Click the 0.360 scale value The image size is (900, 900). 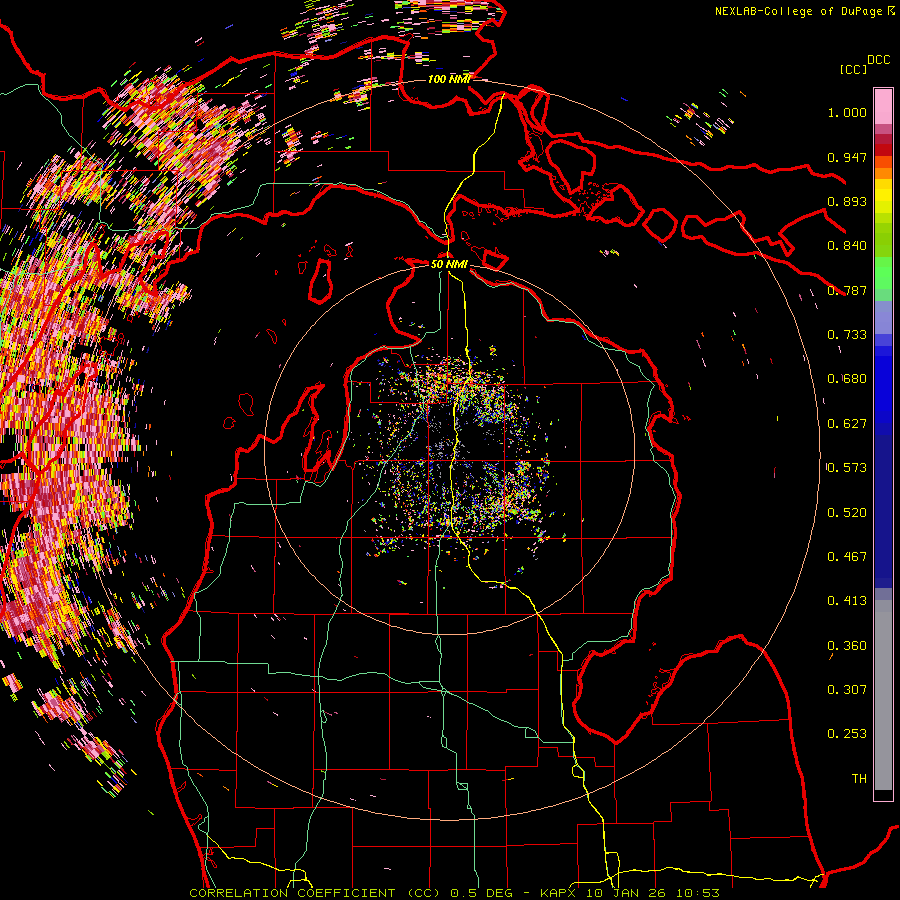pos(847,646)
